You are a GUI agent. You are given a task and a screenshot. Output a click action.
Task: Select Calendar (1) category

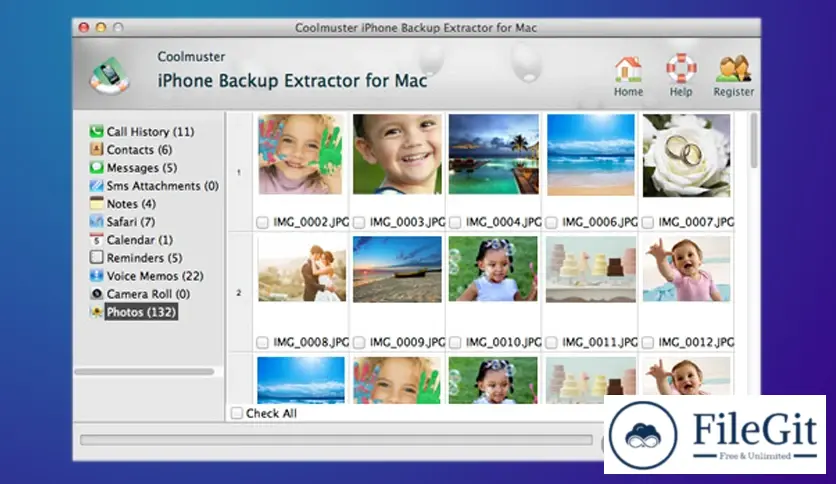click(x=140, y=240)
